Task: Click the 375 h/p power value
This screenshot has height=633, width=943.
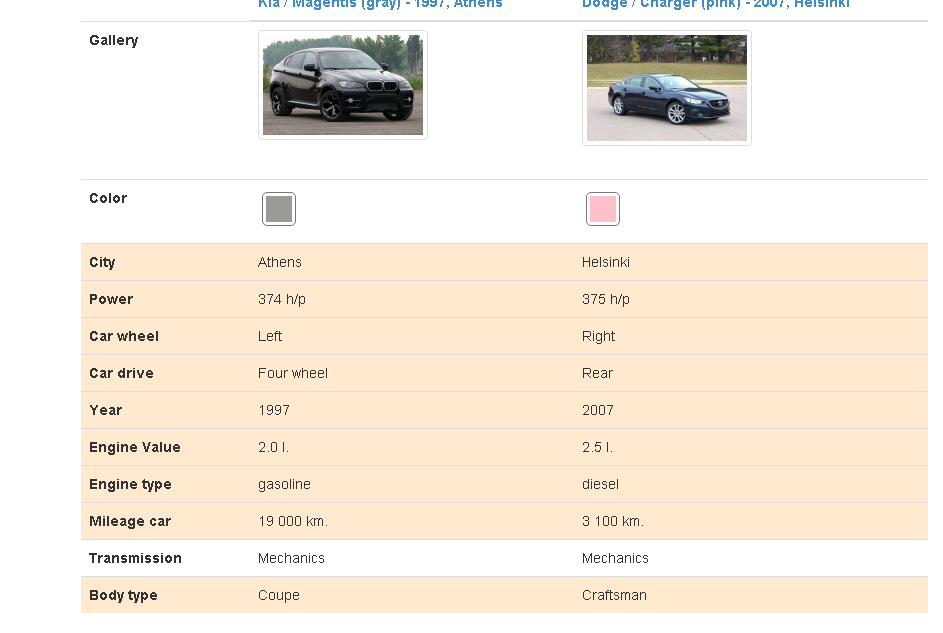Action: (606, 299)
